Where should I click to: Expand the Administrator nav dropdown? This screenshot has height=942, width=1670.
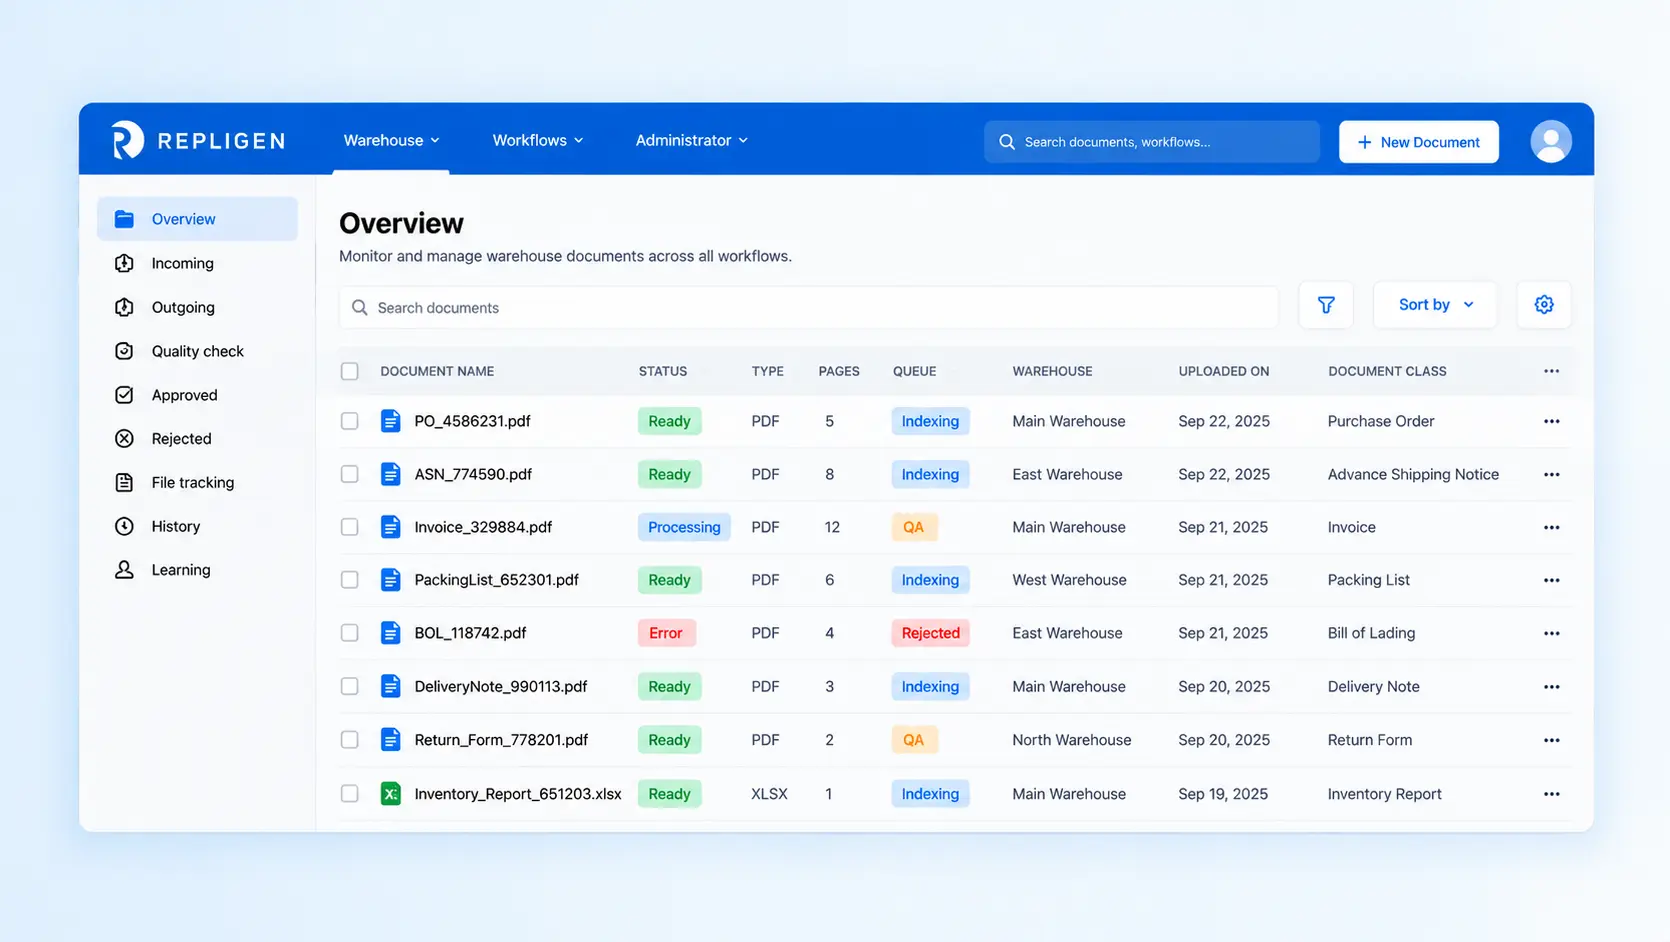click(691, 141)
